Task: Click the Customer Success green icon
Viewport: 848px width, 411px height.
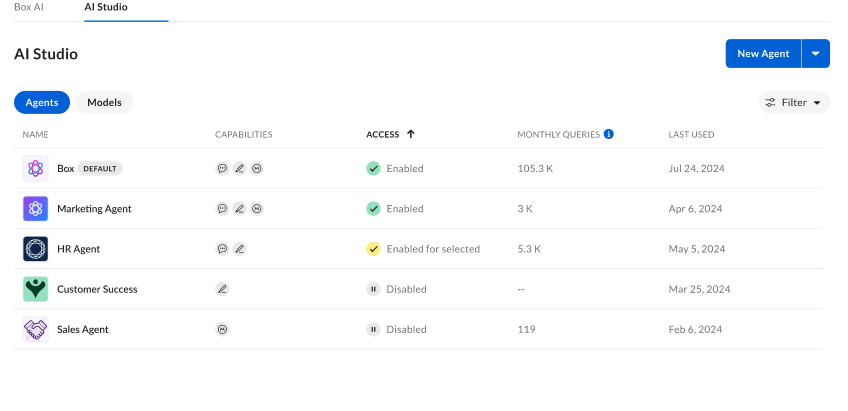Action: point(35,289)
